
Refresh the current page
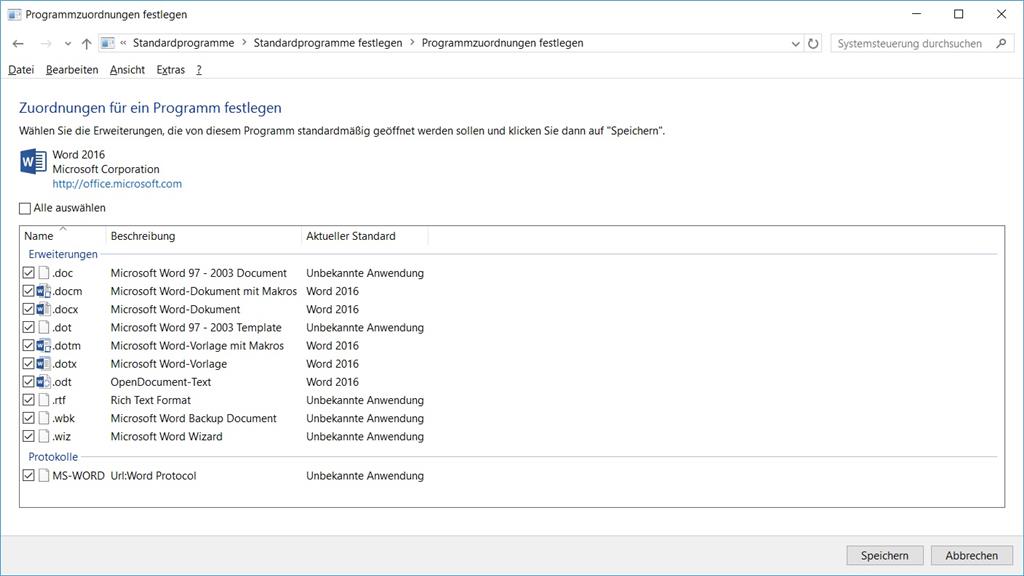point(813,44)
